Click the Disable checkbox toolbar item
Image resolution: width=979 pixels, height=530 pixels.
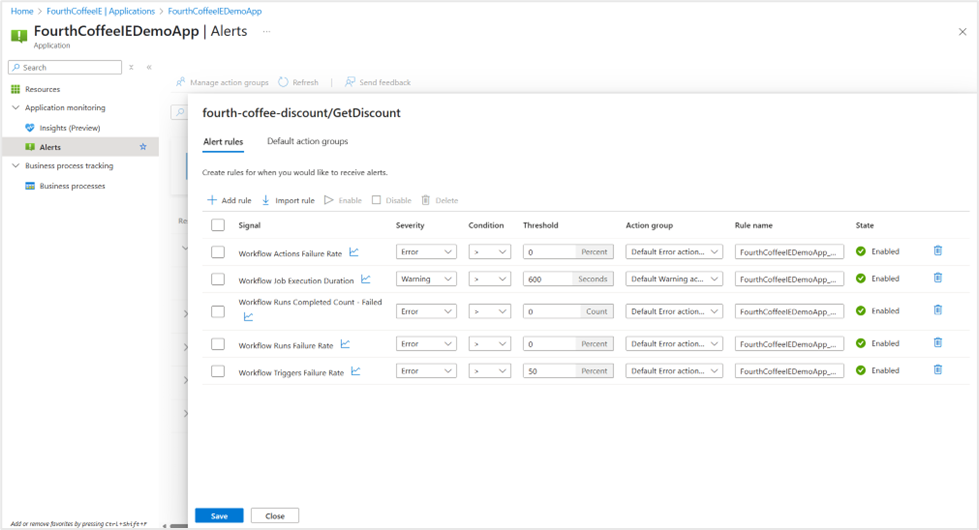(391, 200)
